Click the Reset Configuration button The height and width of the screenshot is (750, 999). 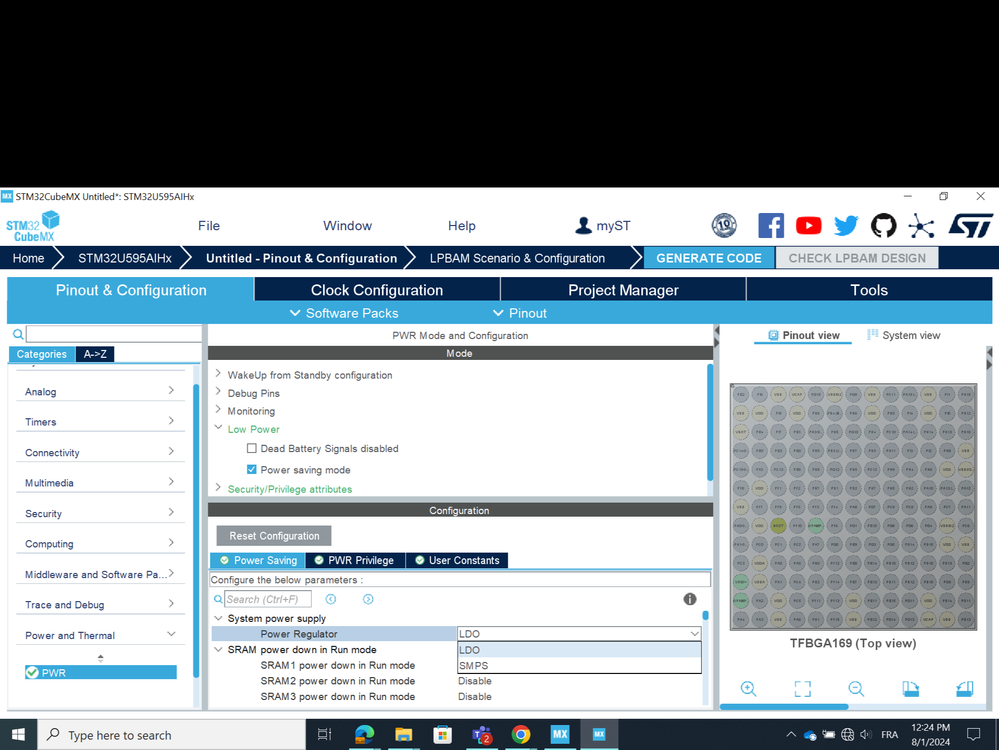(x=273, y=535)
